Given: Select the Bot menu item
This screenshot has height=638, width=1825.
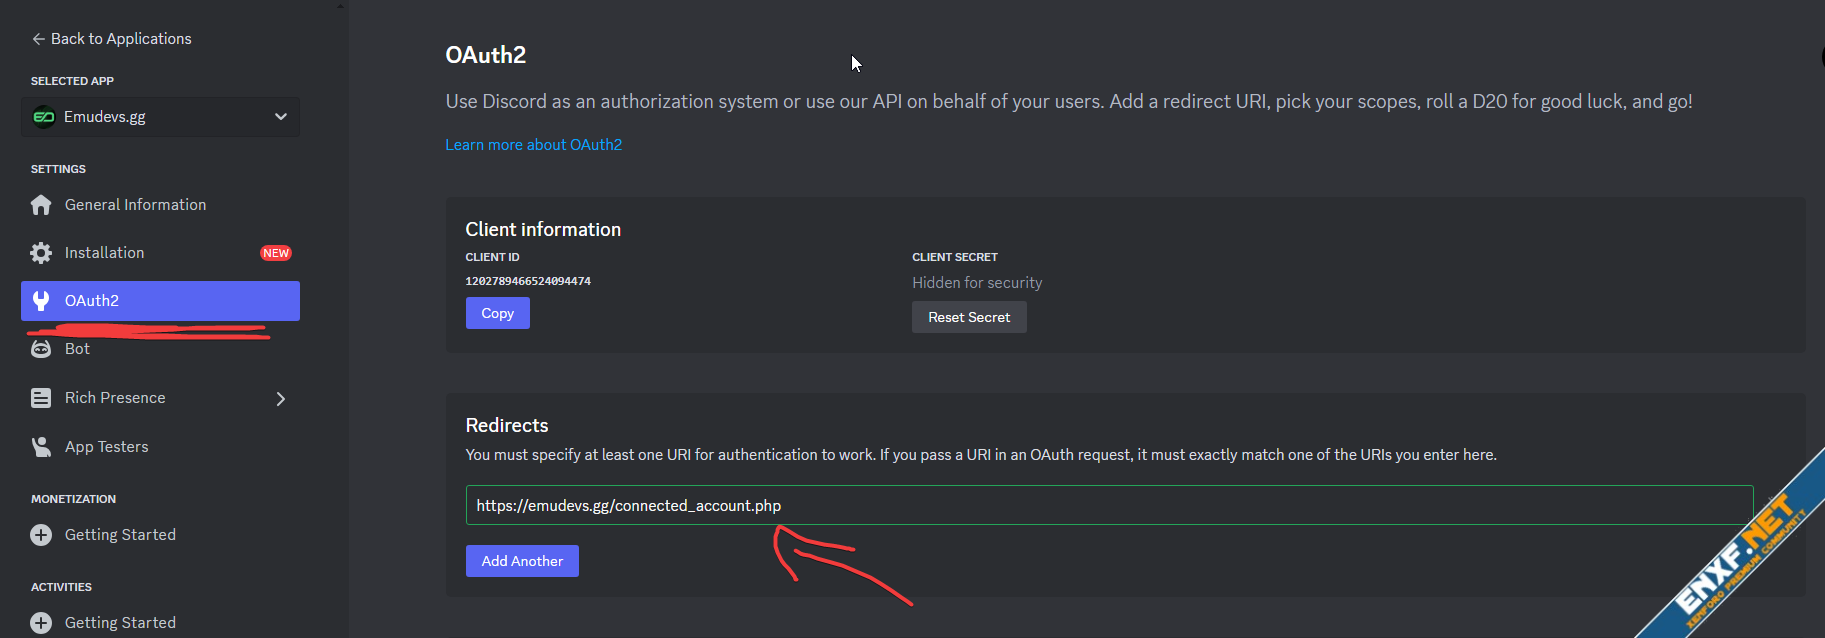Looking at the screenshot, I should [77, 349].
